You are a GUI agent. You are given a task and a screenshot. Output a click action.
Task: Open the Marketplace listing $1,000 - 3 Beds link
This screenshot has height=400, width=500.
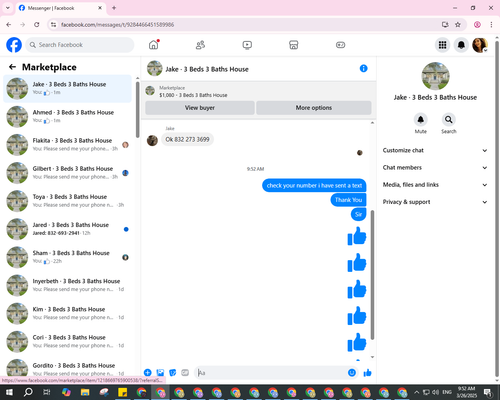tap(193, 95)
